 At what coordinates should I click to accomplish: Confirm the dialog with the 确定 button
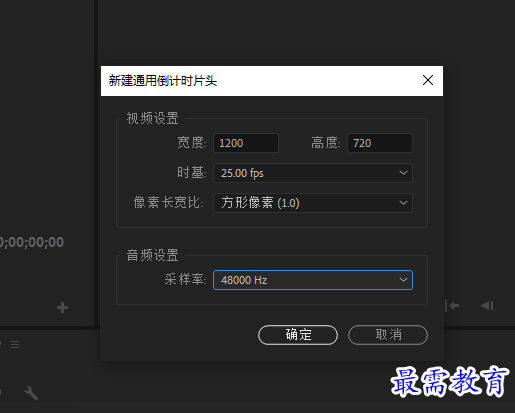pos(298,335)
